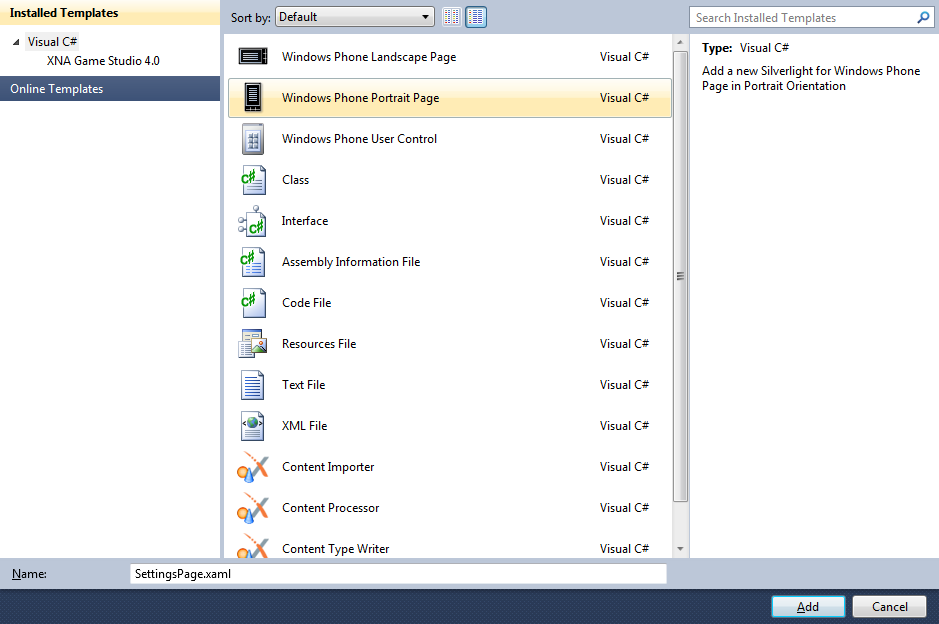This screenshot has width=939, height=624.
Task: Switch to small icons view
Action: (452, 17)
